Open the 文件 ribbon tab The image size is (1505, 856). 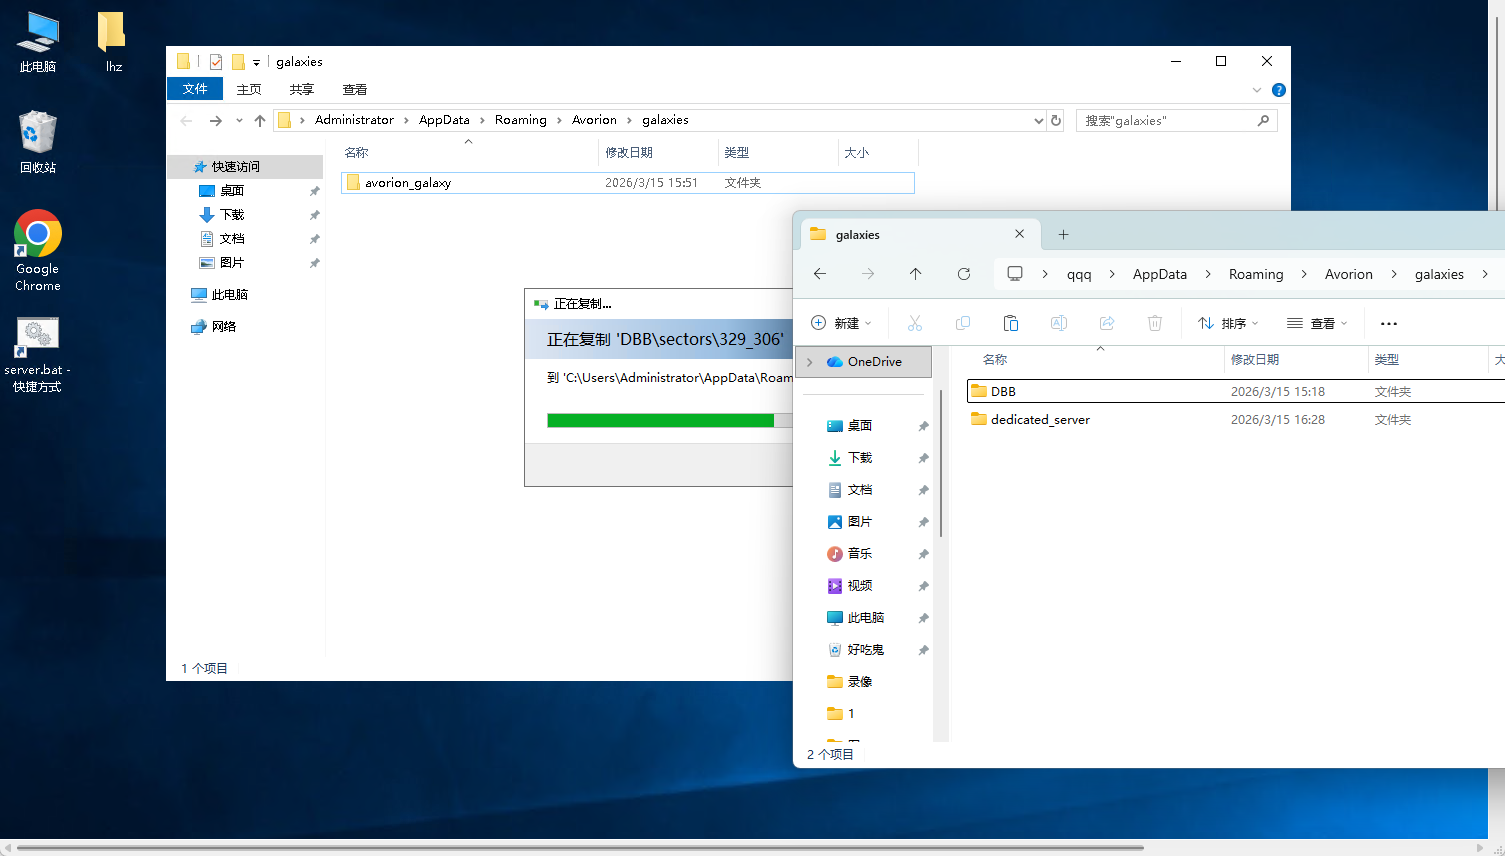(x=195, y=89)
